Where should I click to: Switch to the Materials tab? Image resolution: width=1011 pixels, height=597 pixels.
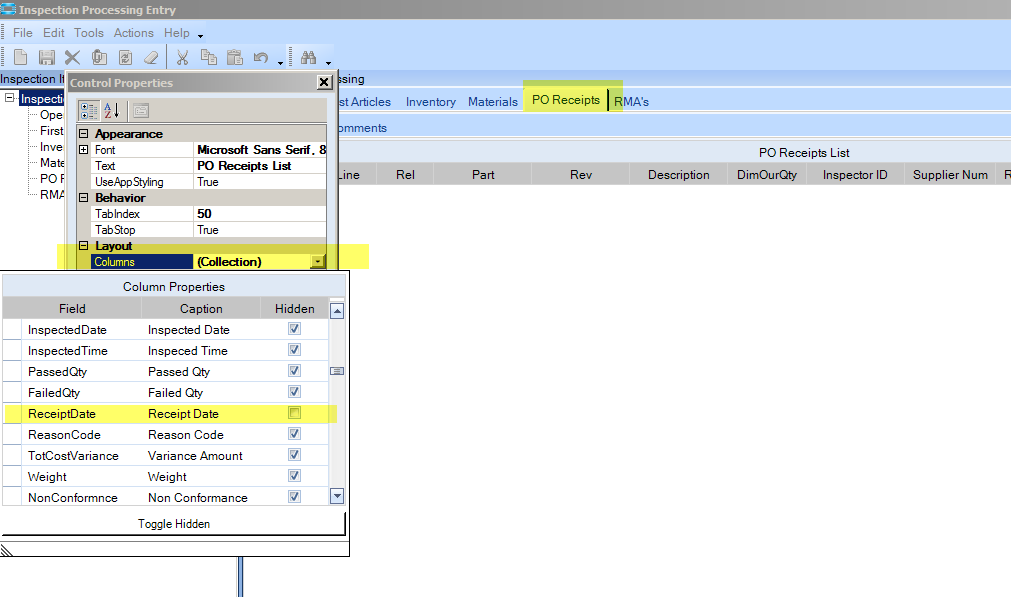coord(493,102)
